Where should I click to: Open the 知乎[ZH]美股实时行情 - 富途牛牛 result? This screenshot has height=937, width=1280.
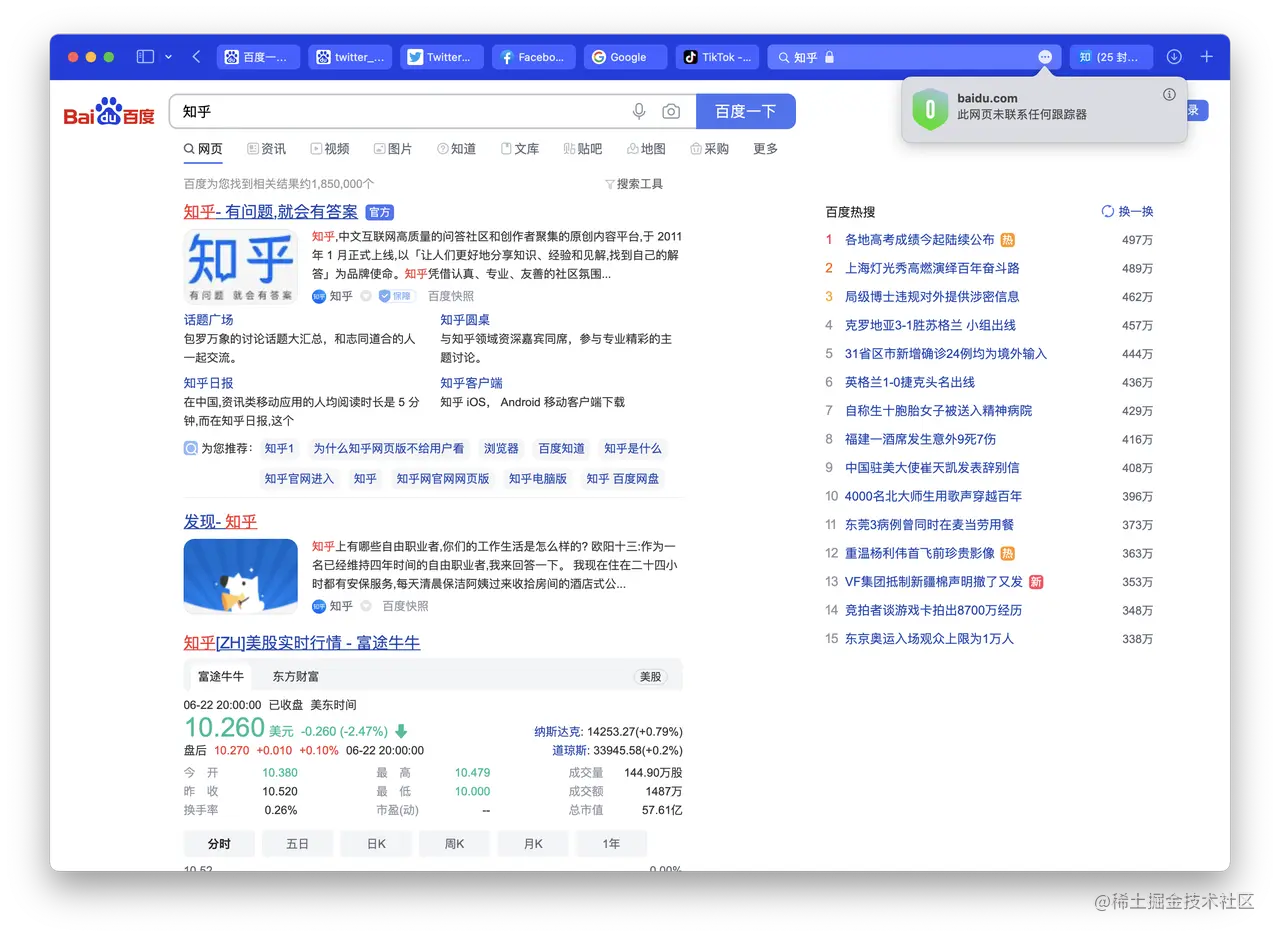pos(302,642)
